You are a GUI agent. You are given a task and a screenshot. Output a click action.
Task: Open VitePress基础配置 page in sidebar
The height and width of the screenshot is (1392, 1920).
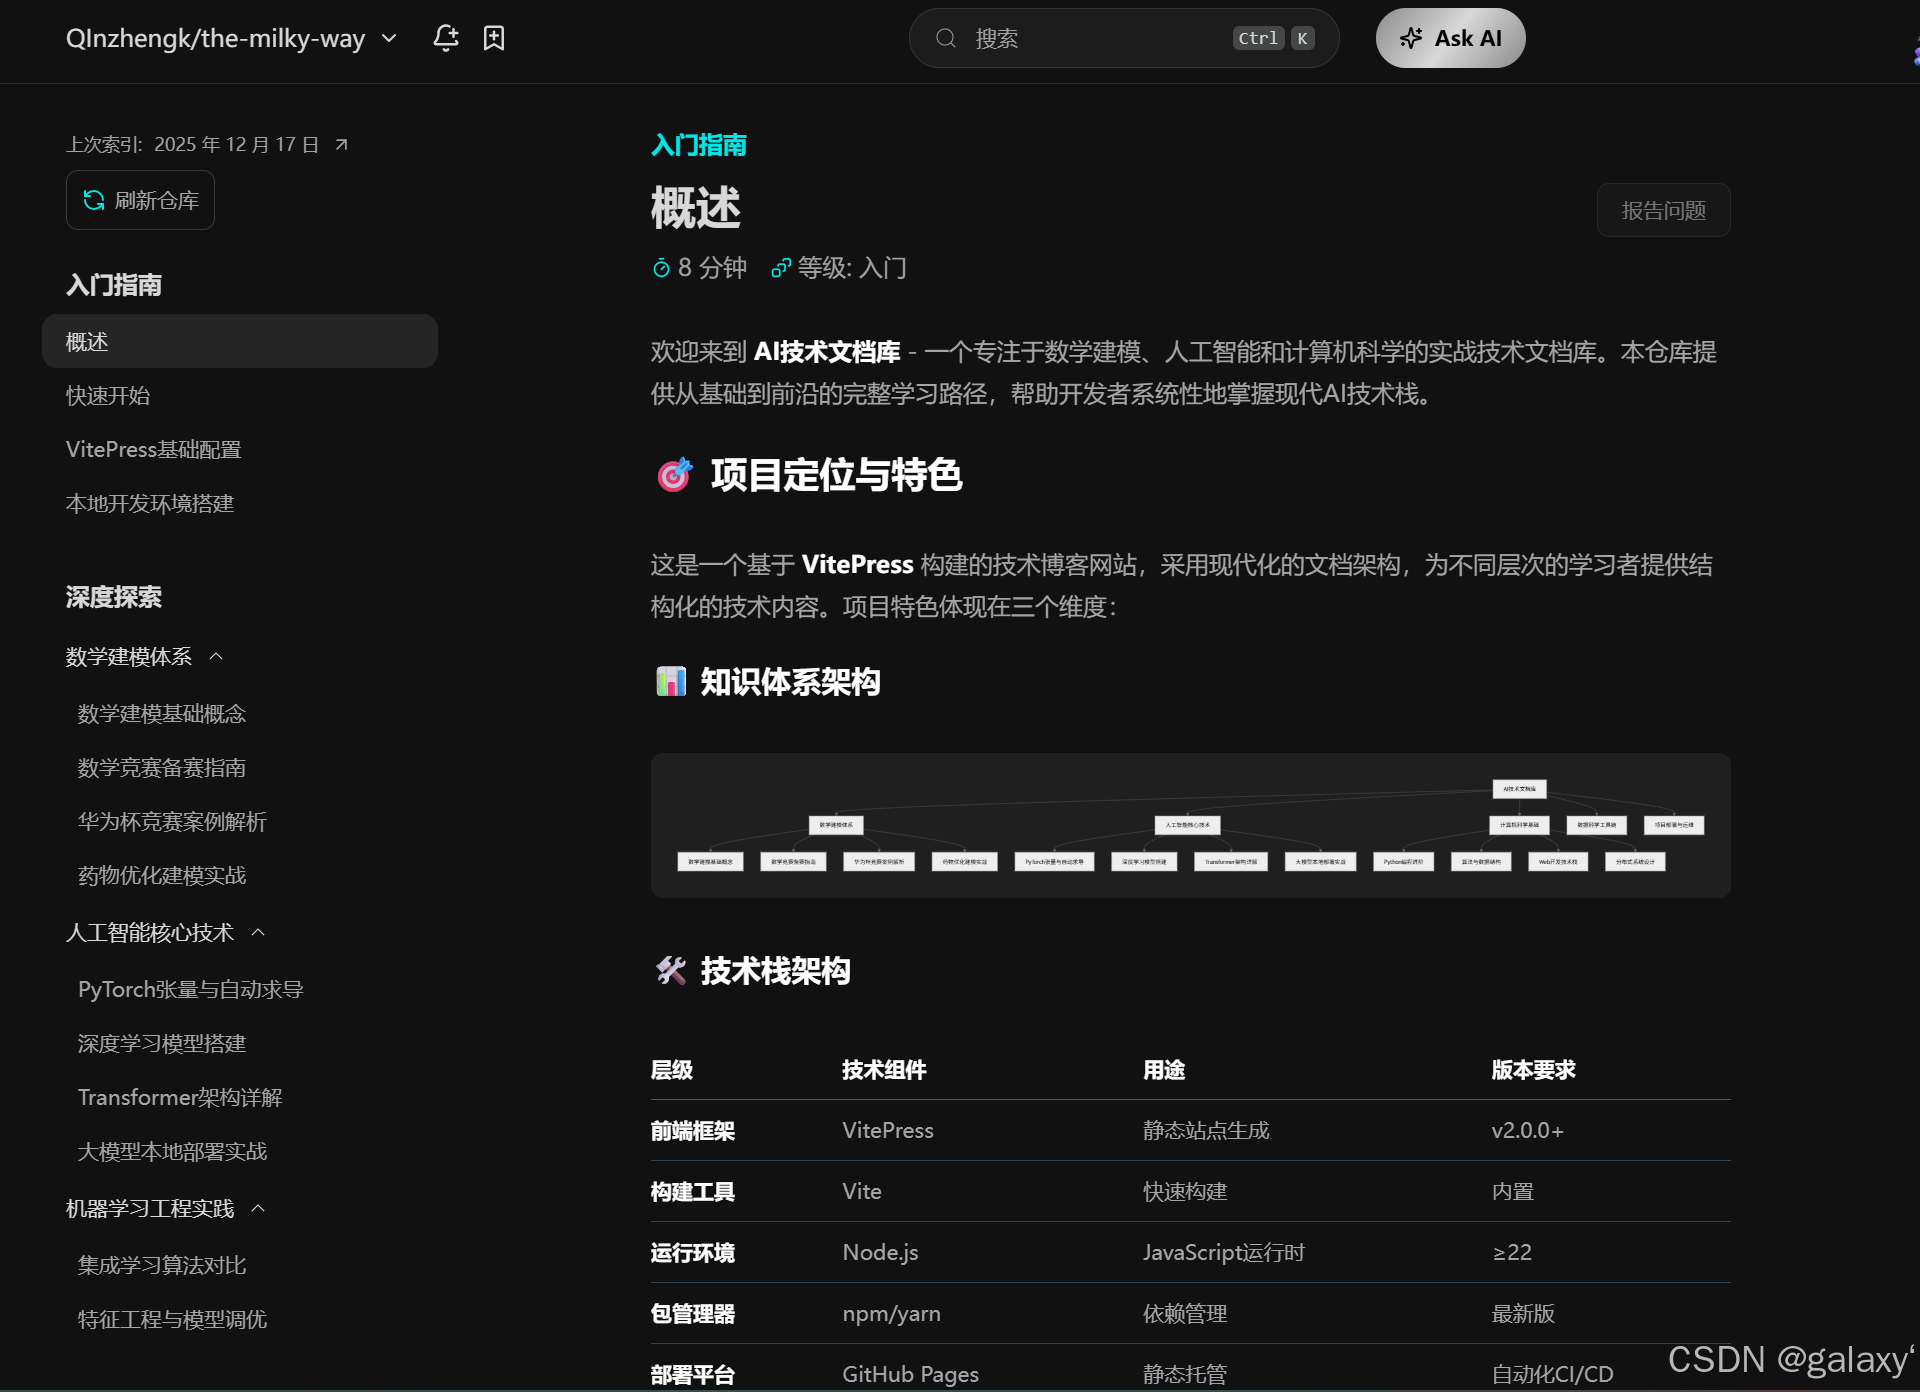click(153, 450)
